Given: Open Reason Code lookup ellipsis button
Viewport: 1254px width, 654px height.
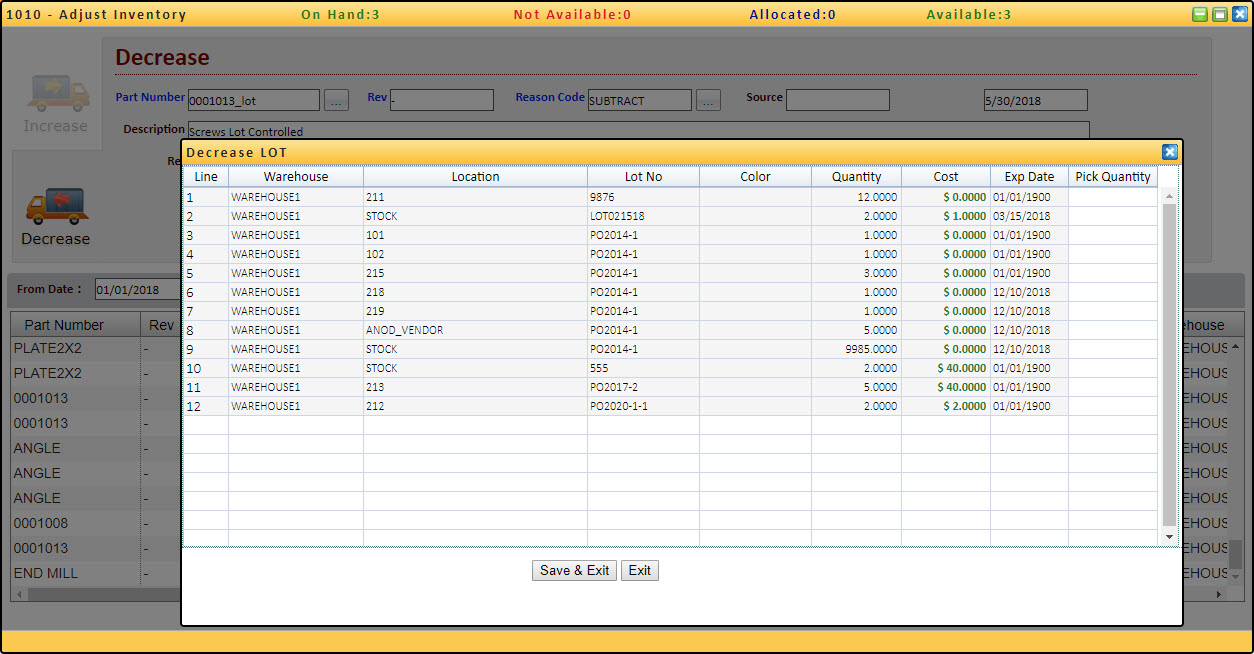Looking at the screenshot, I should 709,100.
